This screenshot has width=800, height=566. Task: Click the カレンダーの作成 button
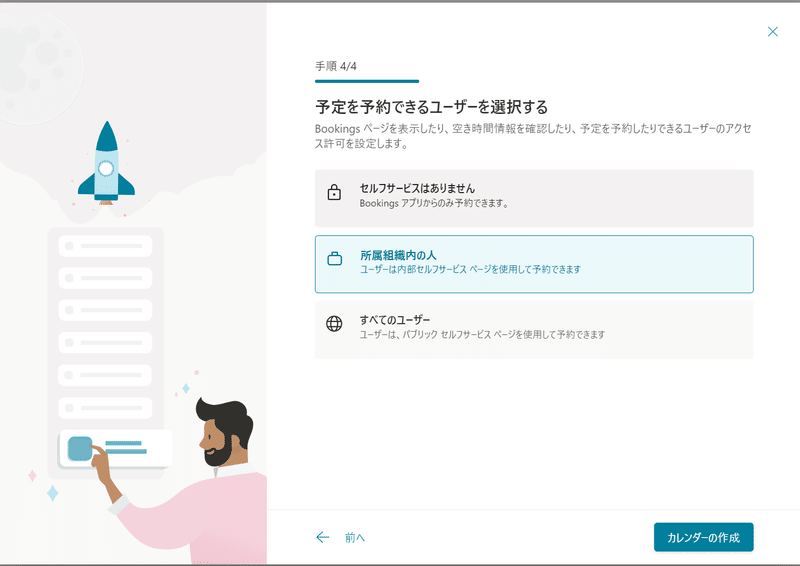coord(703,537)
